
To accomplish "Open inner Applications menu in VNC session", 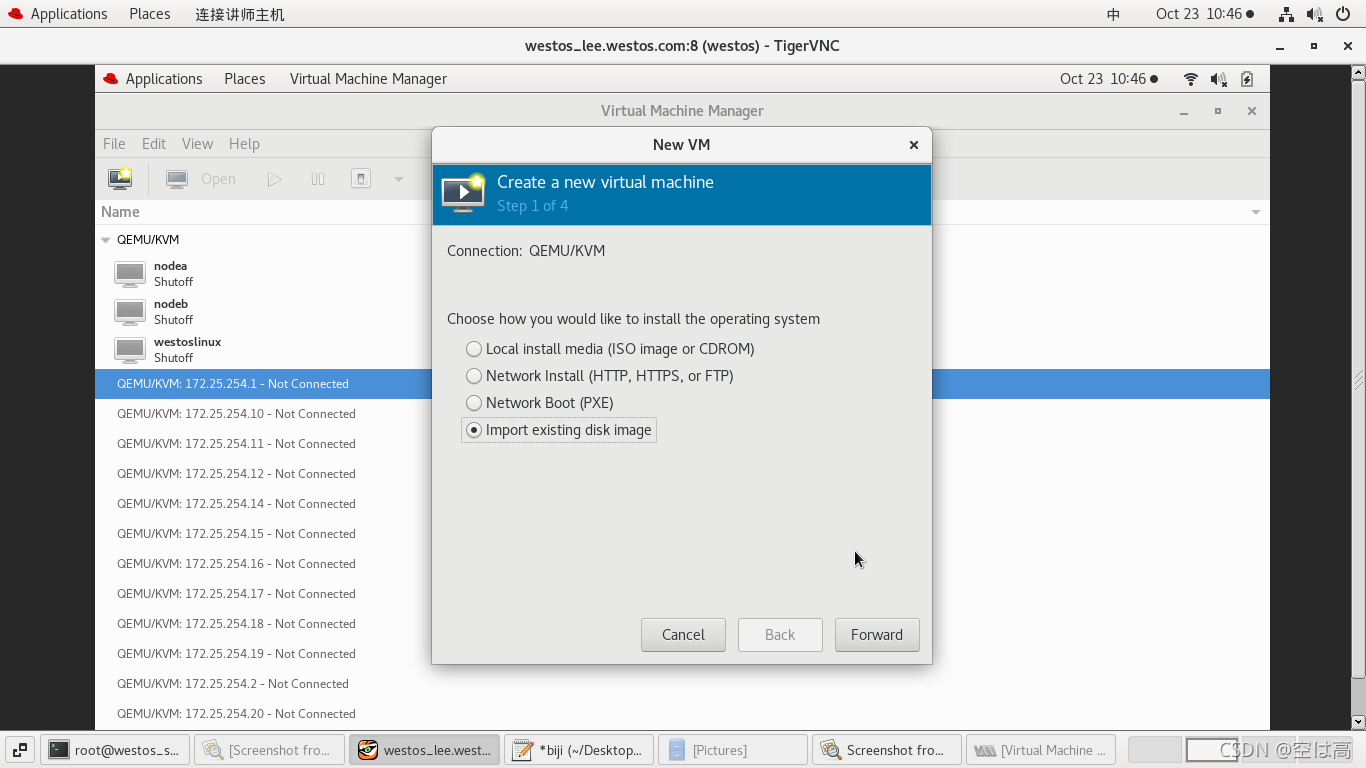I will pyautogui.click(x=152, y=79).
